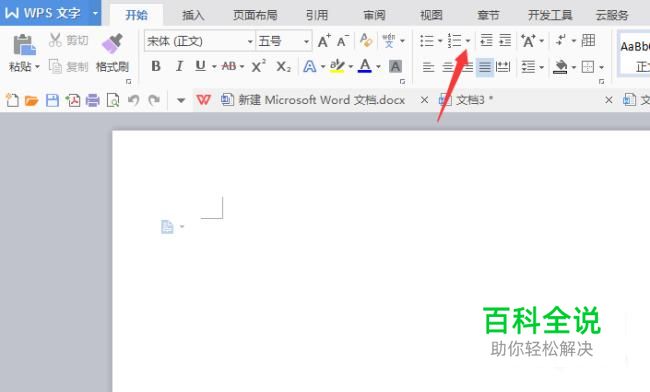Click the line spacing icon
The width and height of the screenshot is (650, 392).
(528, 67)
